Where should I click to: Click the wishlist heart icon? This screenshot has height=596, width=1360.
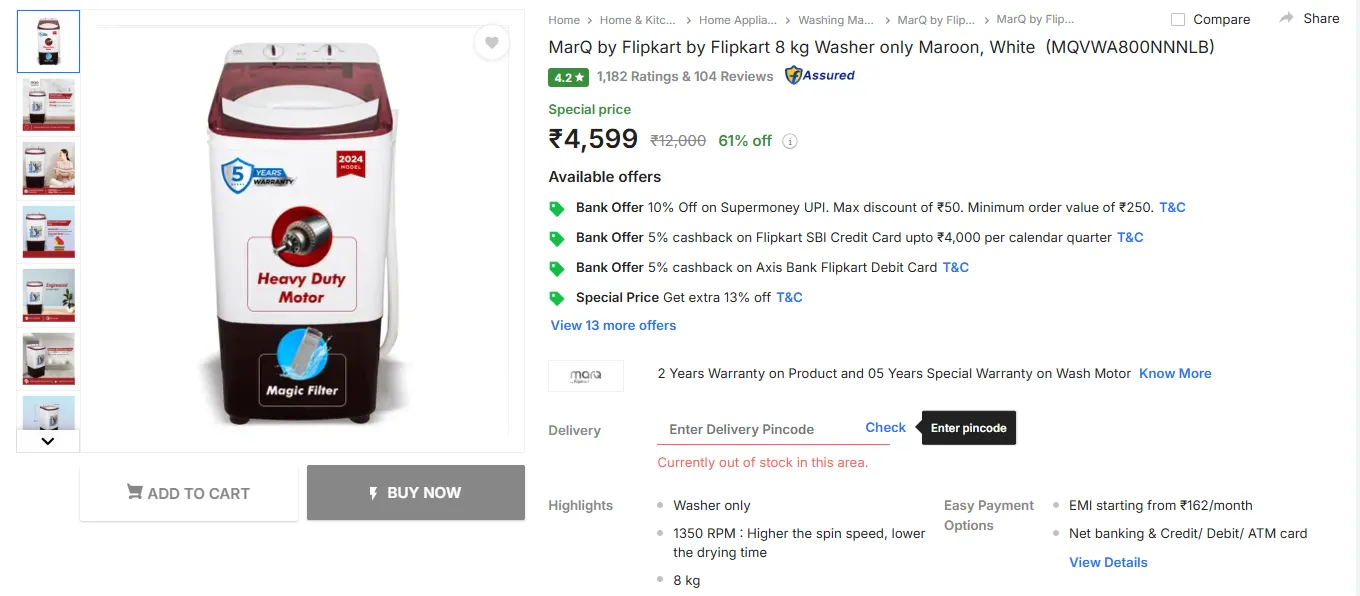(x=492, y=43)
